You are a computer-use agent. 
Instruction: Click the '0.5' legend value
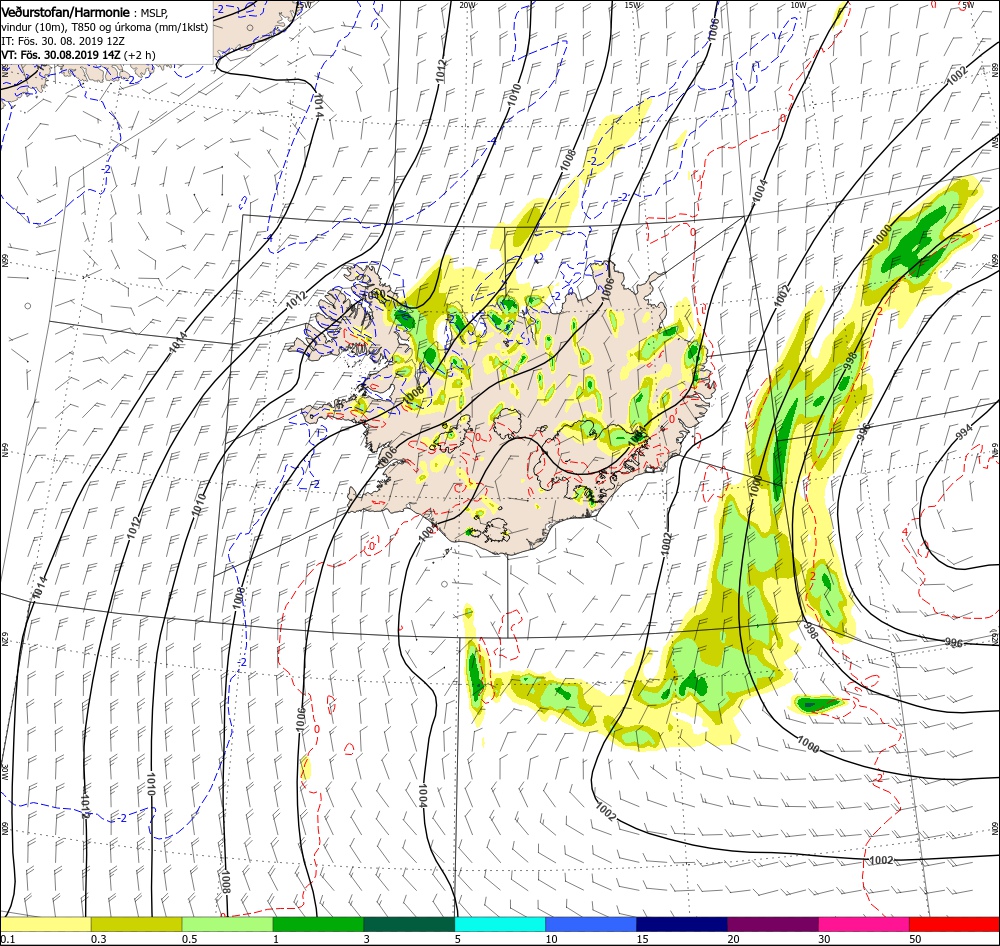pyautogui.click(x=190, y=939)
